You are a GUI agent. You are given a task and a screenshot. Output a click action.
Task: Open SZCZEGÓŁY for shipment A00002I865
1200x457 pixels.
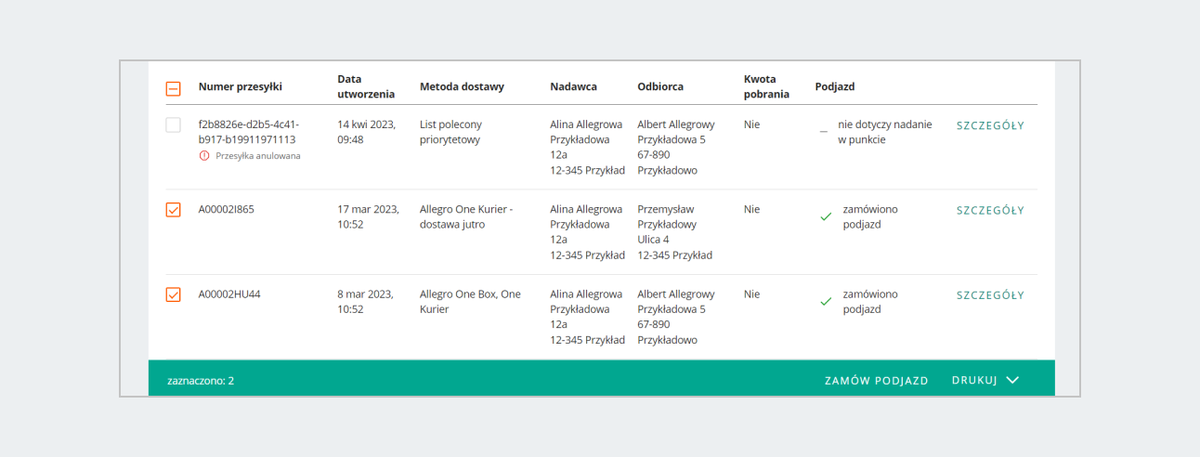pos(990,210)
